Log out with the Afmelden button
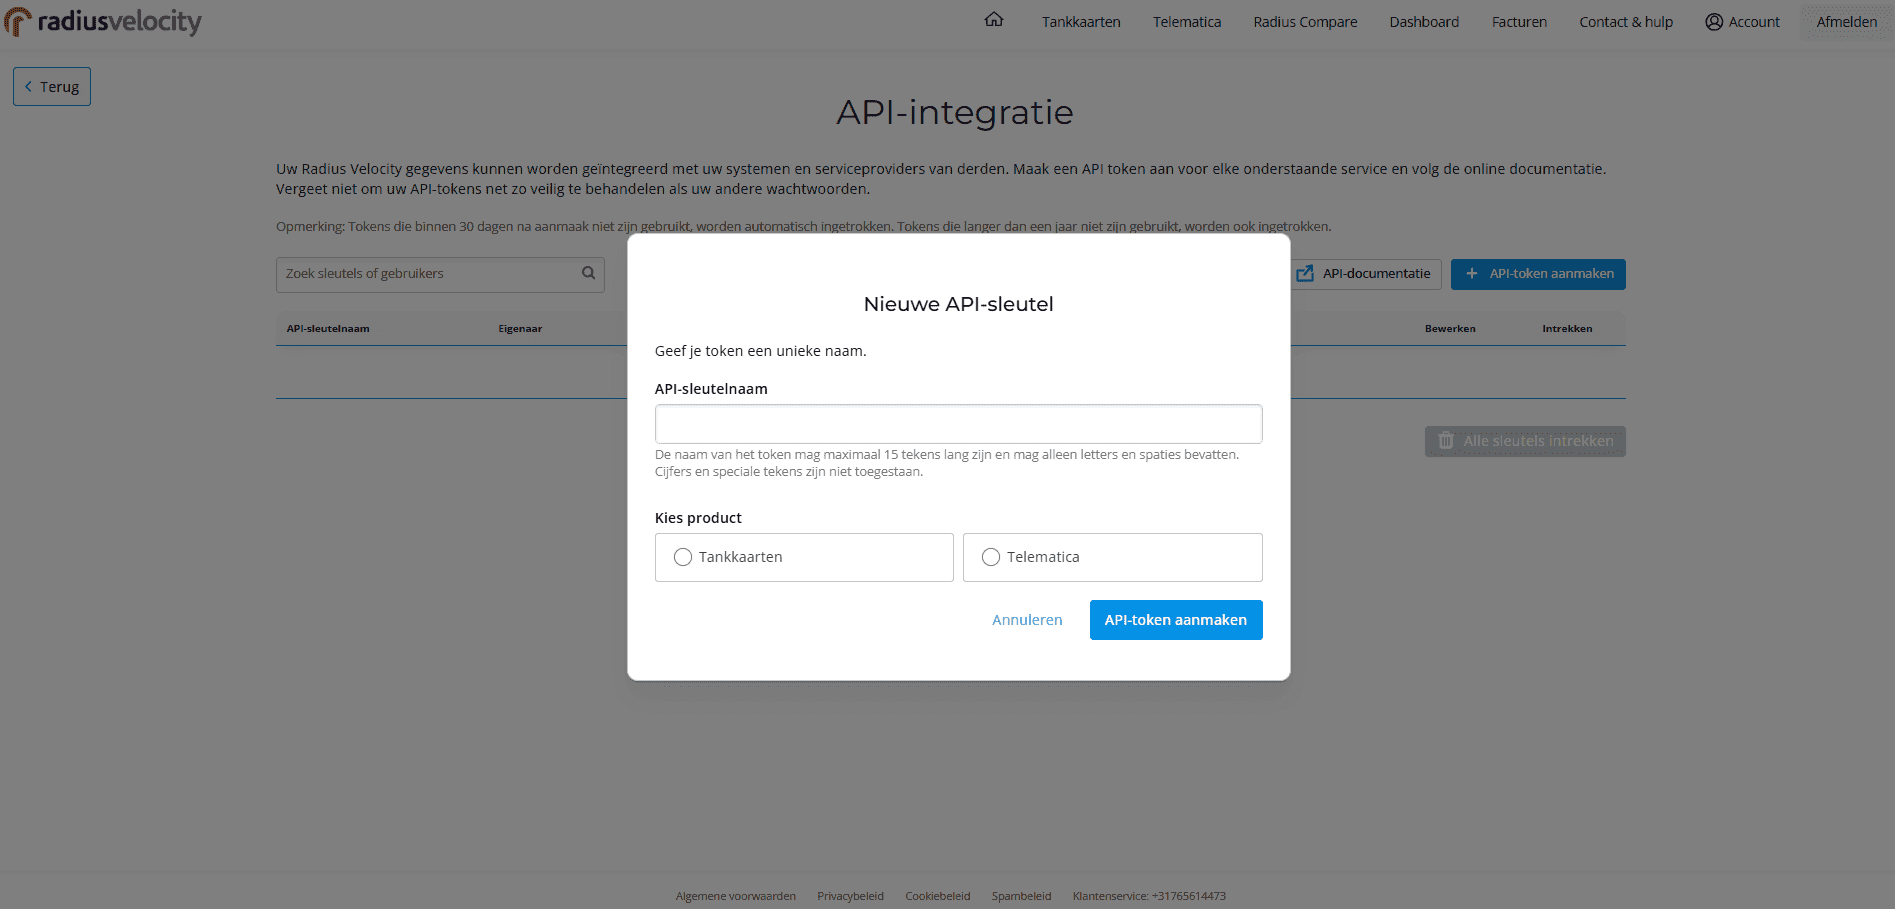This screenshot has width=1895, height=909. pos(1846,22)
